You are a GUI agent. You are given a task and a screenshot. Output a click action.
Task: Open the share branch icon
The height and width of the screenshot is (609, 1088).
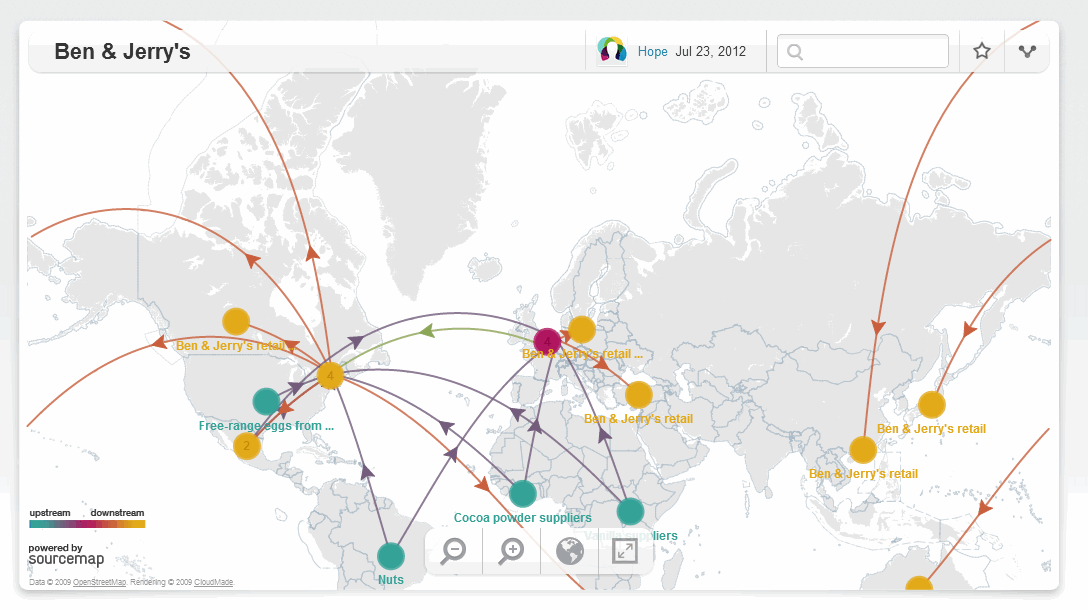(1027, 51)
